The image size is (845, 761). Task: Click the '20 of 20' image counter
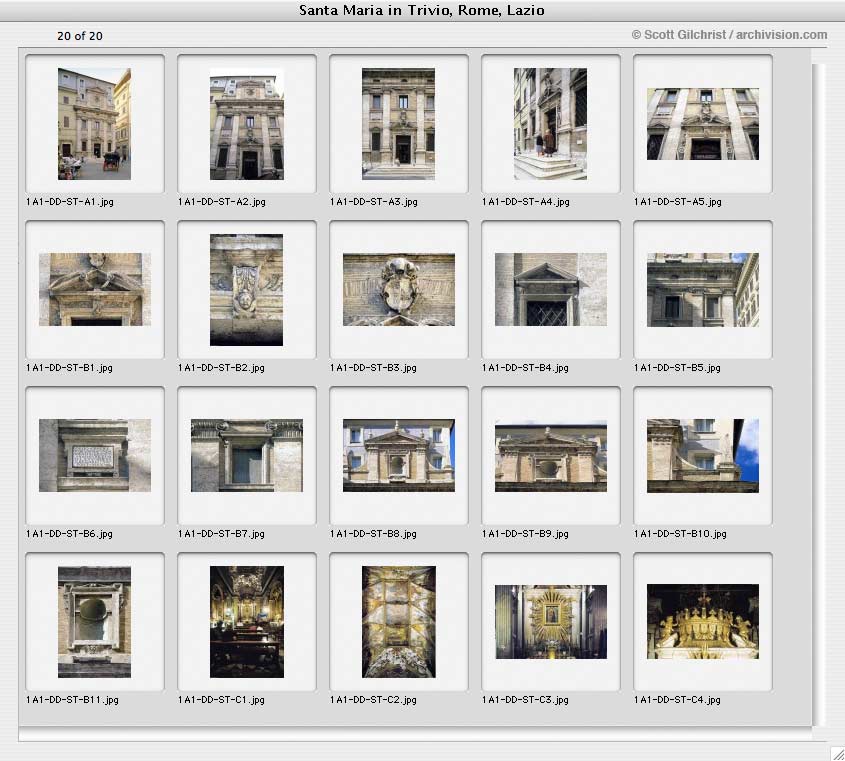pyautogui.click(x=80, y=36)
